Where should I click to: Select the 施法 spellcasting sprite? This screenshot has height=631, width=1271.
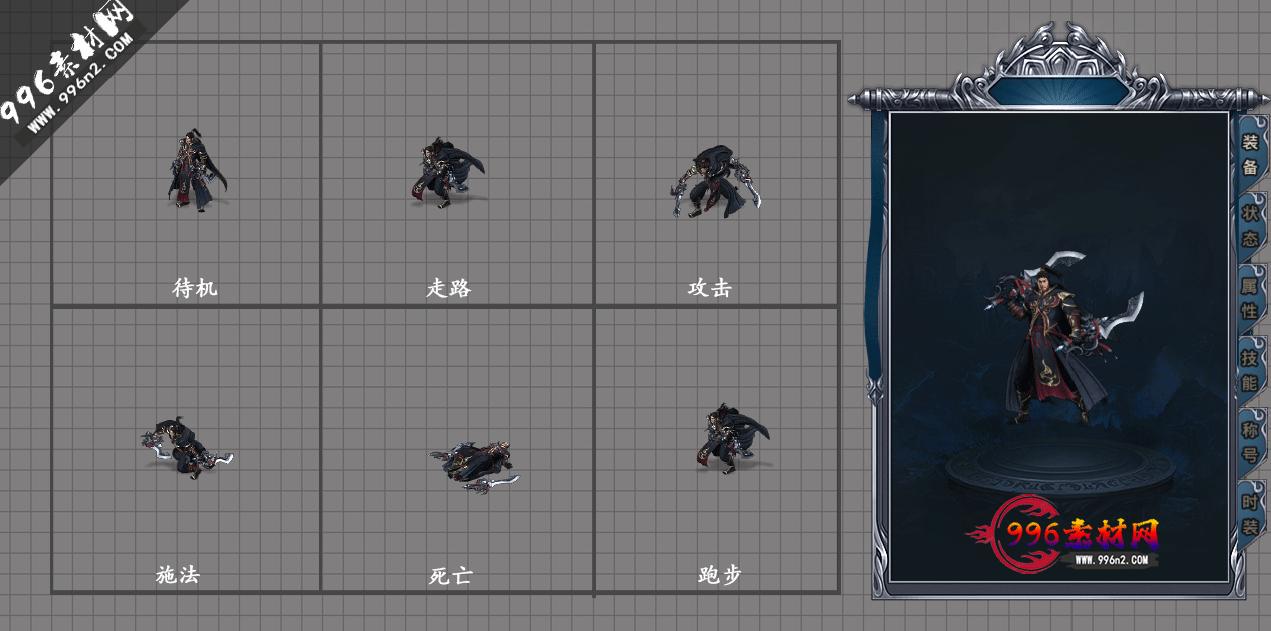pyautogui.click(x=187, y=447)
